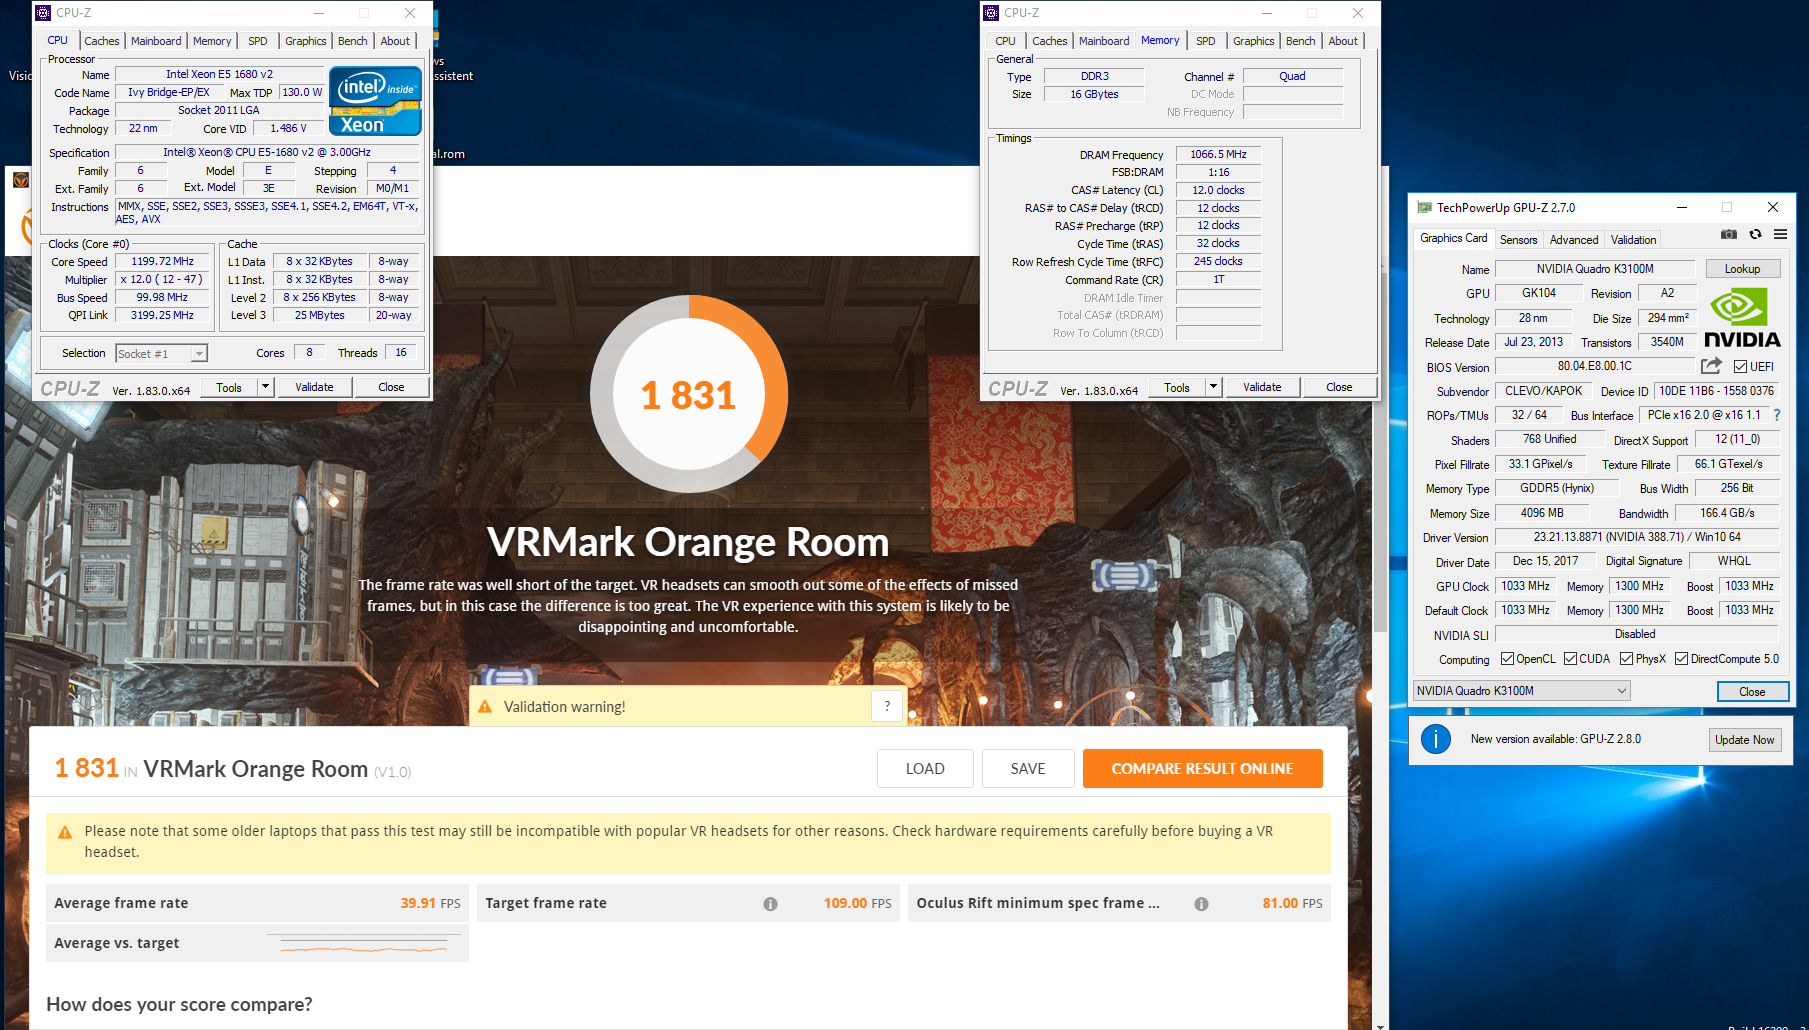
Task: Click the Memory Size 16 GBytes value
Action: pyautogui.click(x=1094, y=94)
